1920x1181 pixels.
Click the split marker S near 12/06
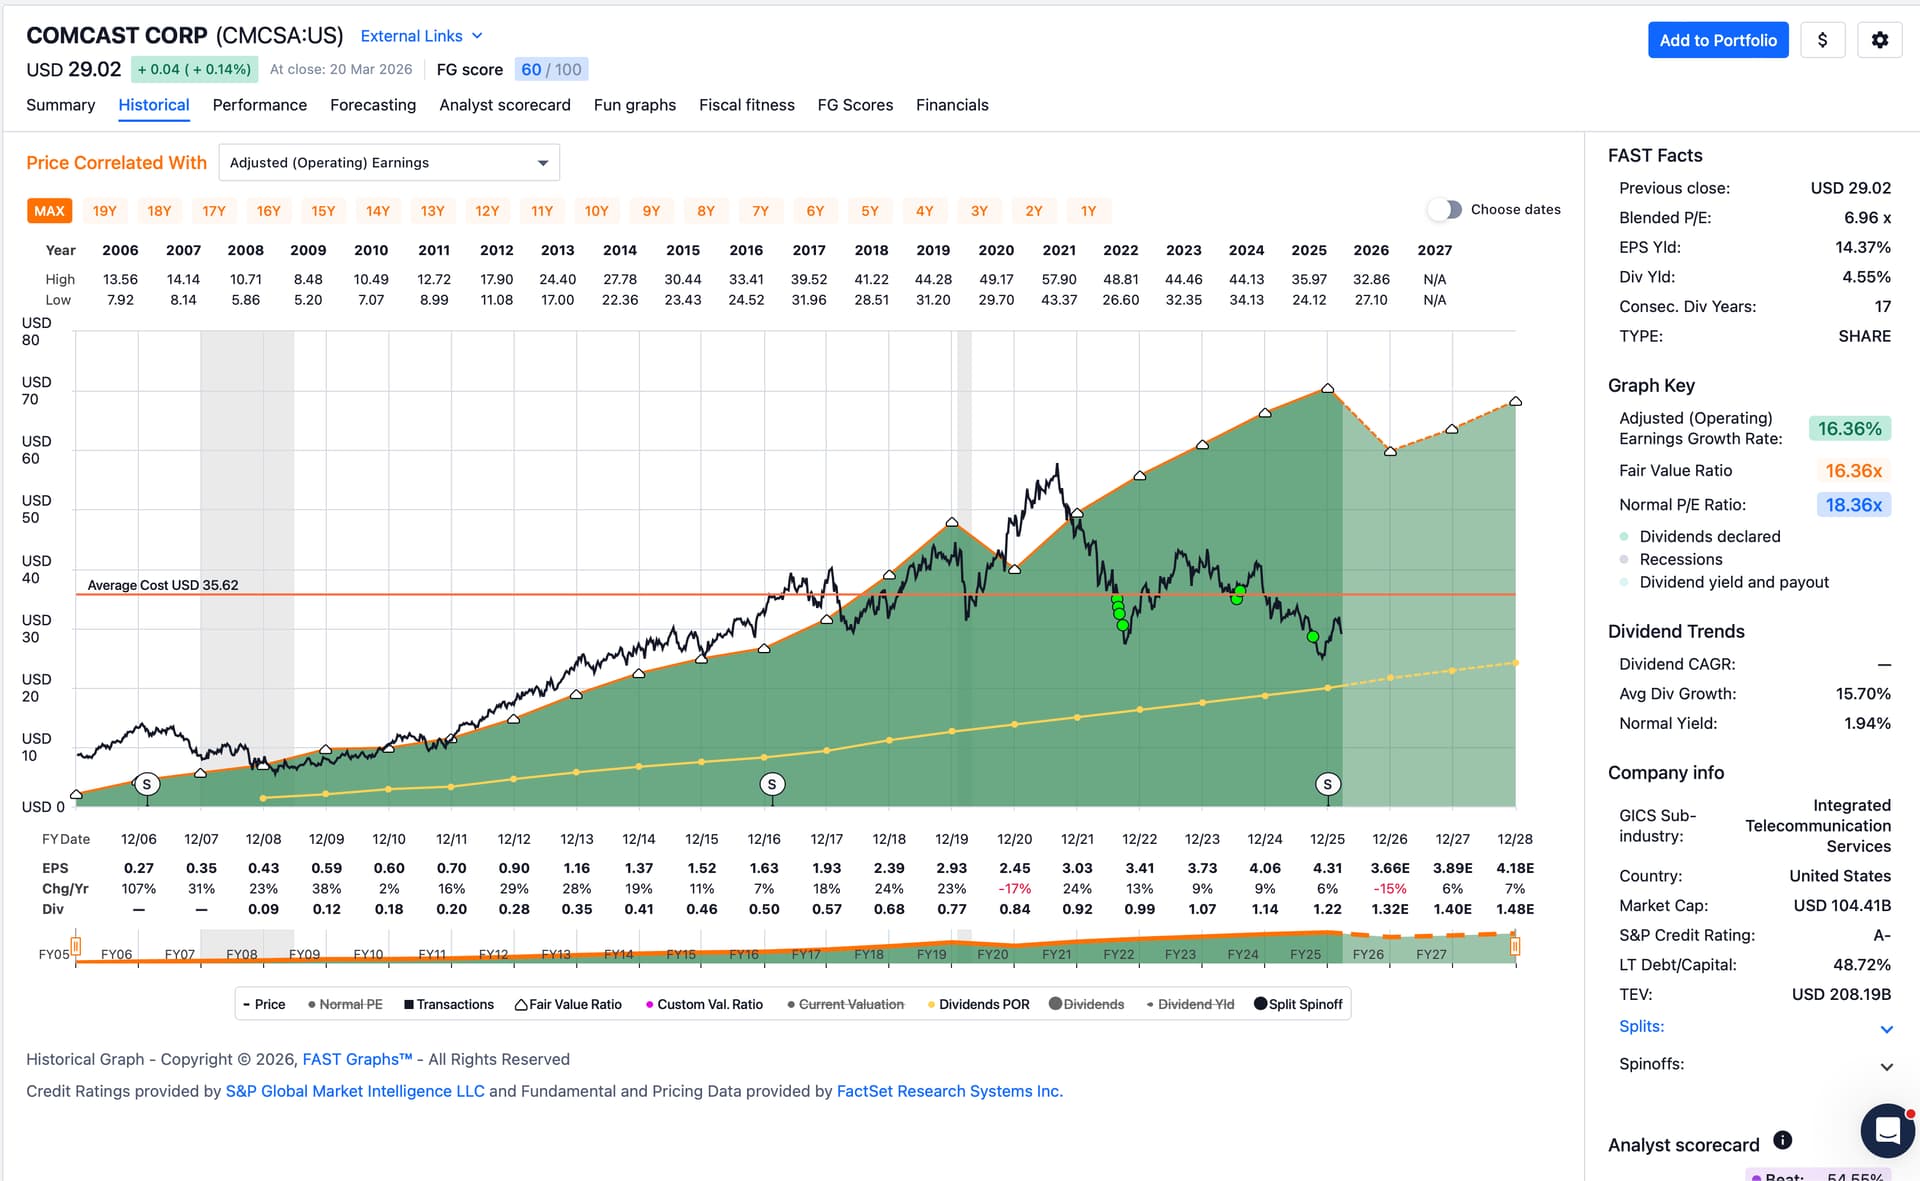coord(147,785)
